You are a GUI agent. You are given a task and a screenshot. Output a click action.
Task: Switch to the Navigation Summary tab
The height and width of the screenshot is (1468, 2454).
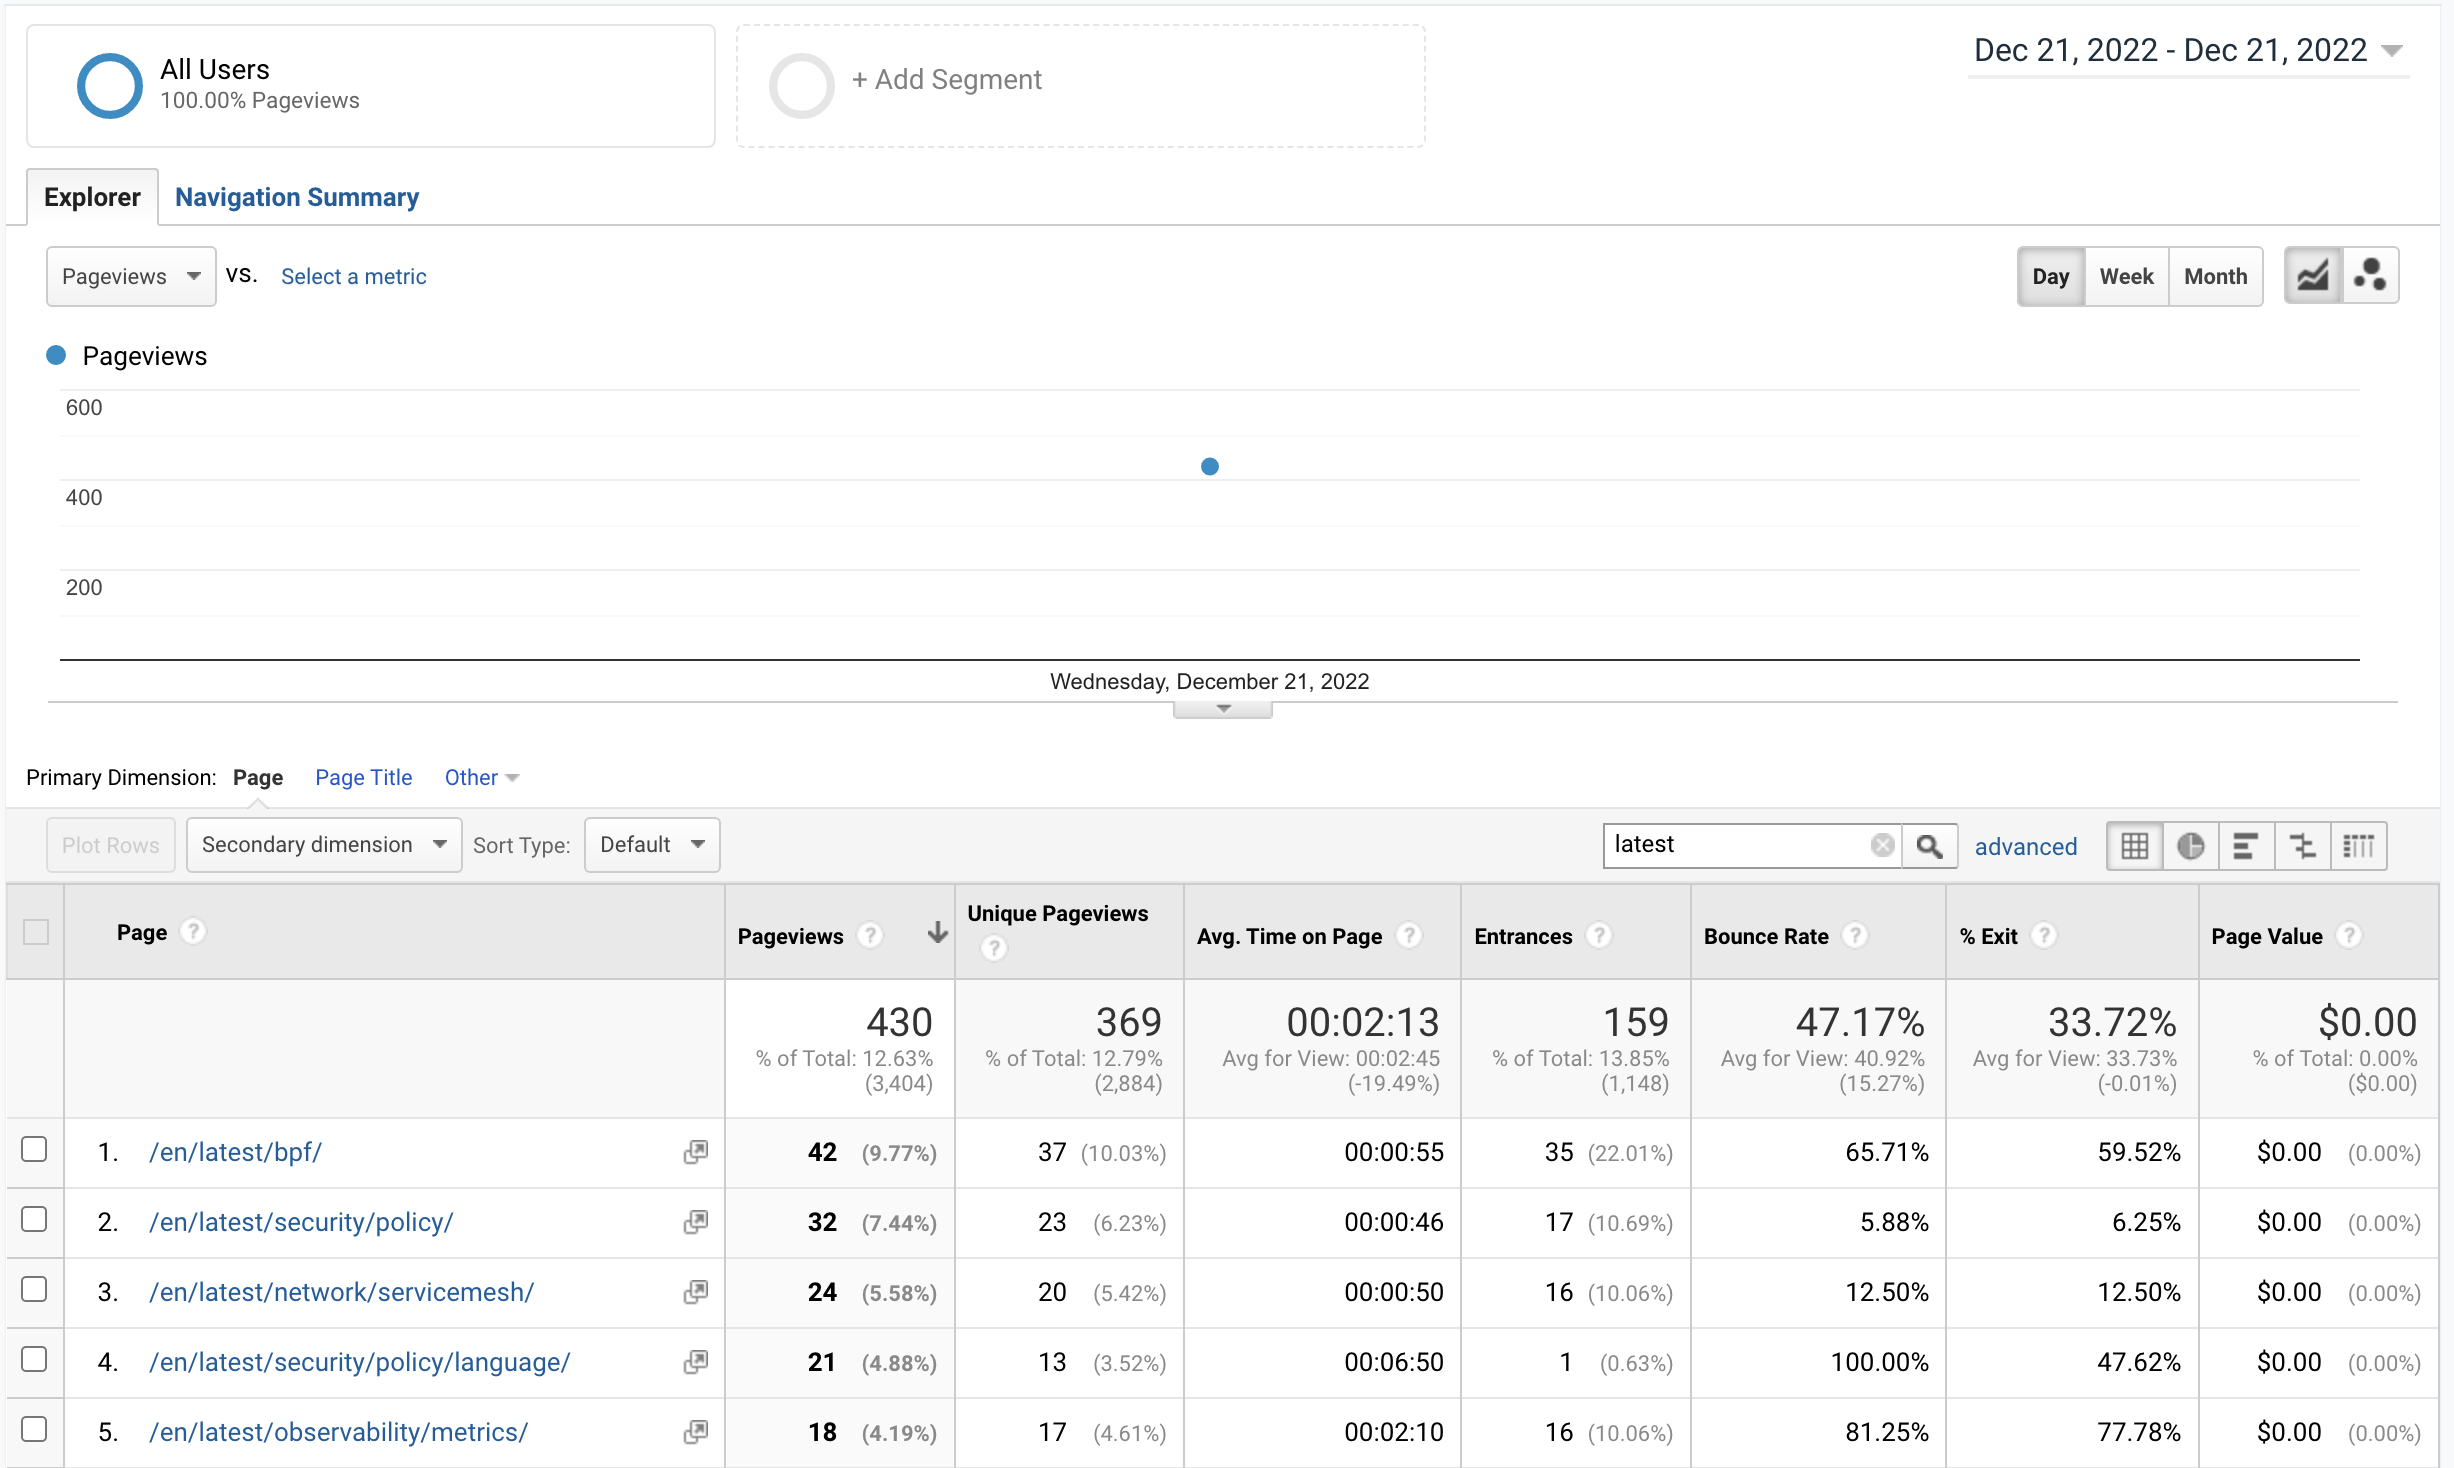[296, 196]
